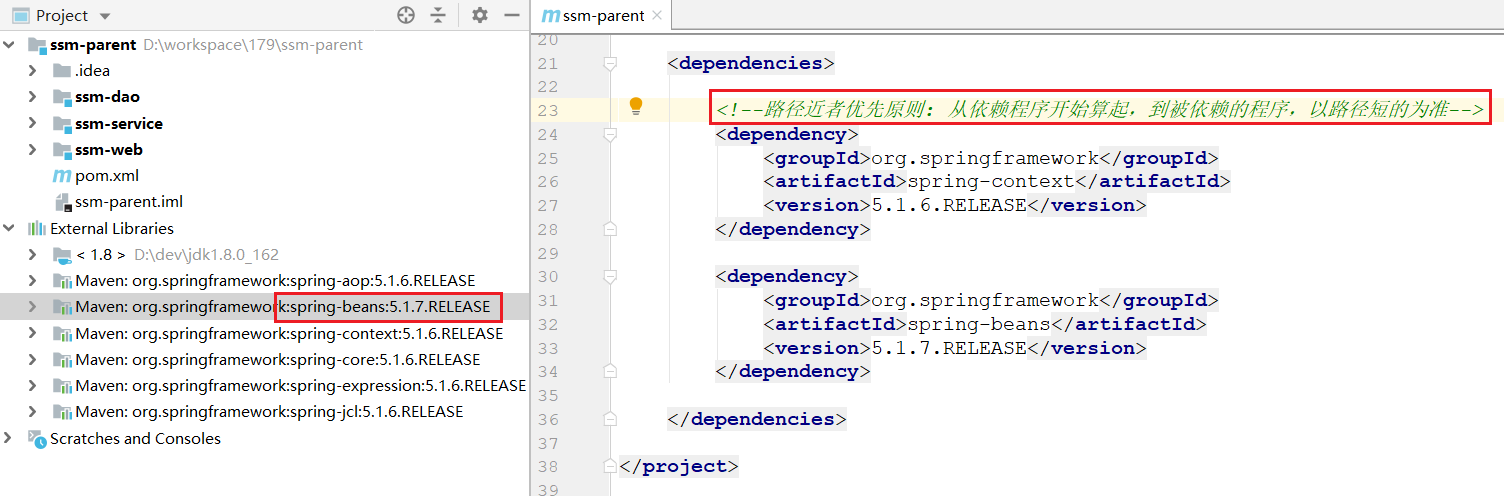Close the ssm-parent editor tab
Image resolution: width=1504 pixels, height=496 pixels.
[656, 16]
